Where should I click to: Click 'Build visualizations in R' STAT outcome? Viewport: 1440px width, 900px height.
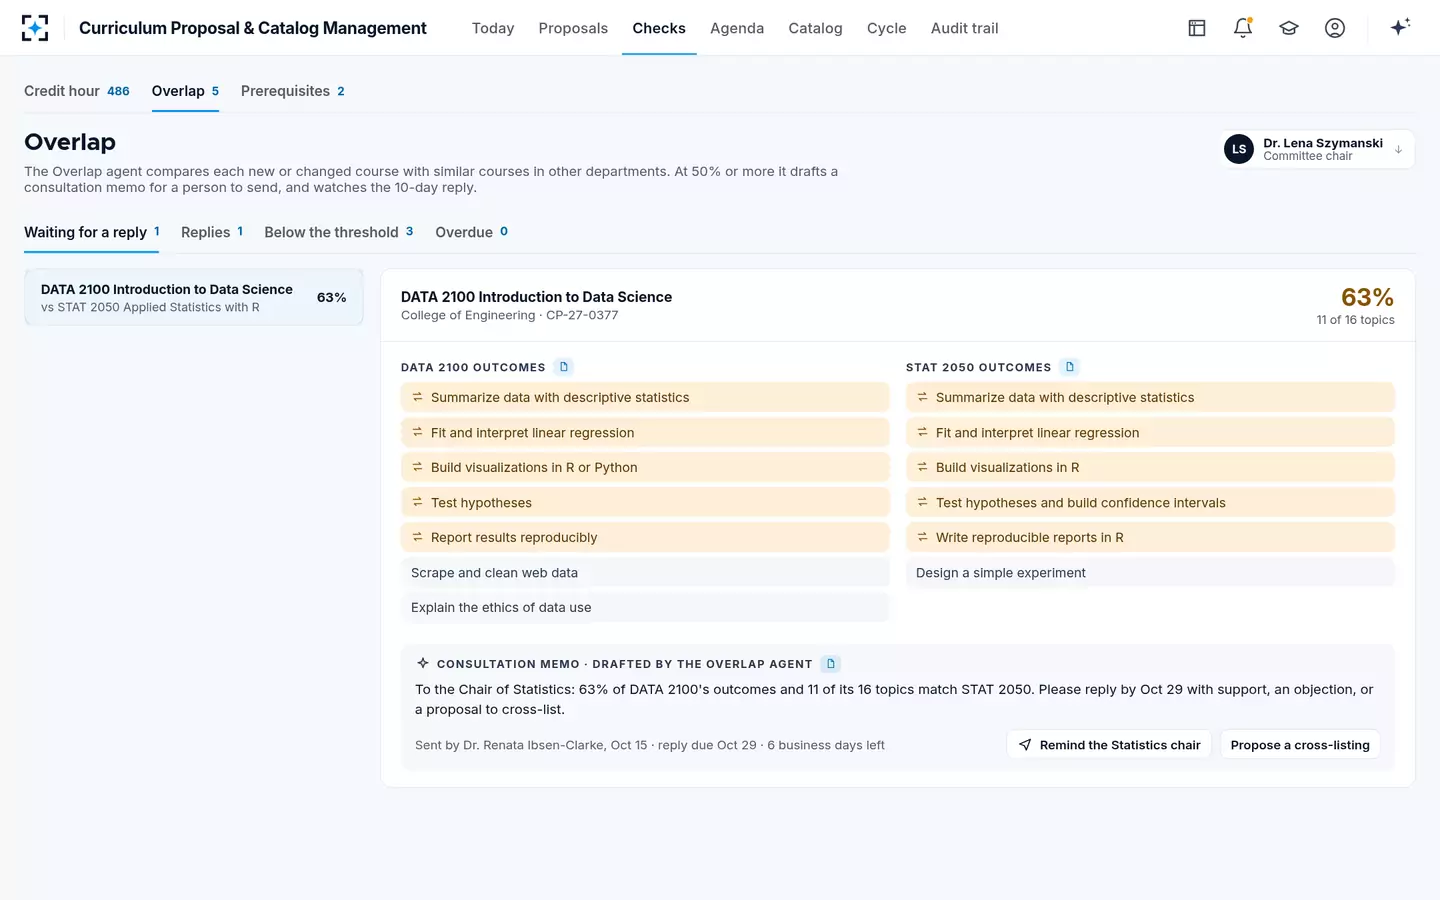pyautogui.click(x=1150, y=467)
